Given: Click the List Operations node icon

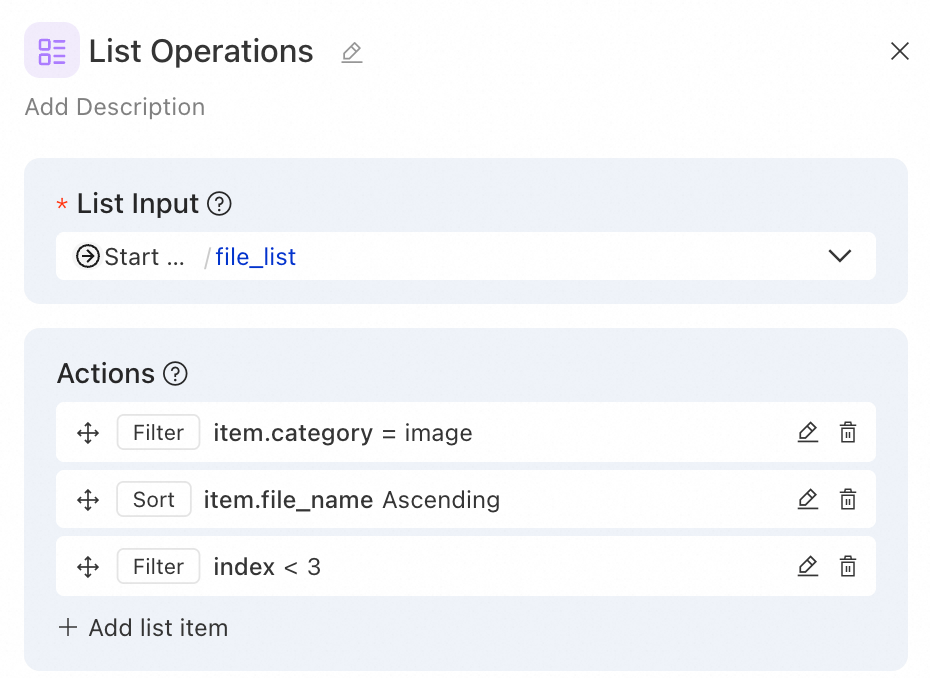Looking at the screenshot, I should click(x=52, y=51).
